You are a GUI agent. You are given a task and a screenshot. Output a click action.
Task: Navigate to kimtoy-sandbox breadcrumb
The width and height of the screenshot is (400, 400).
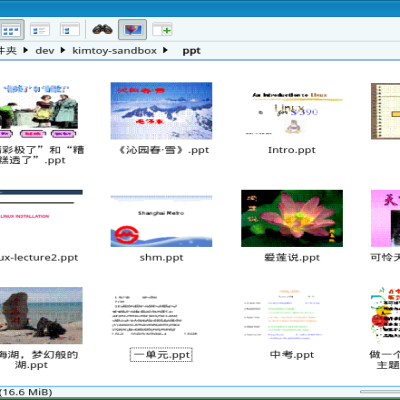tap(114, 51)
